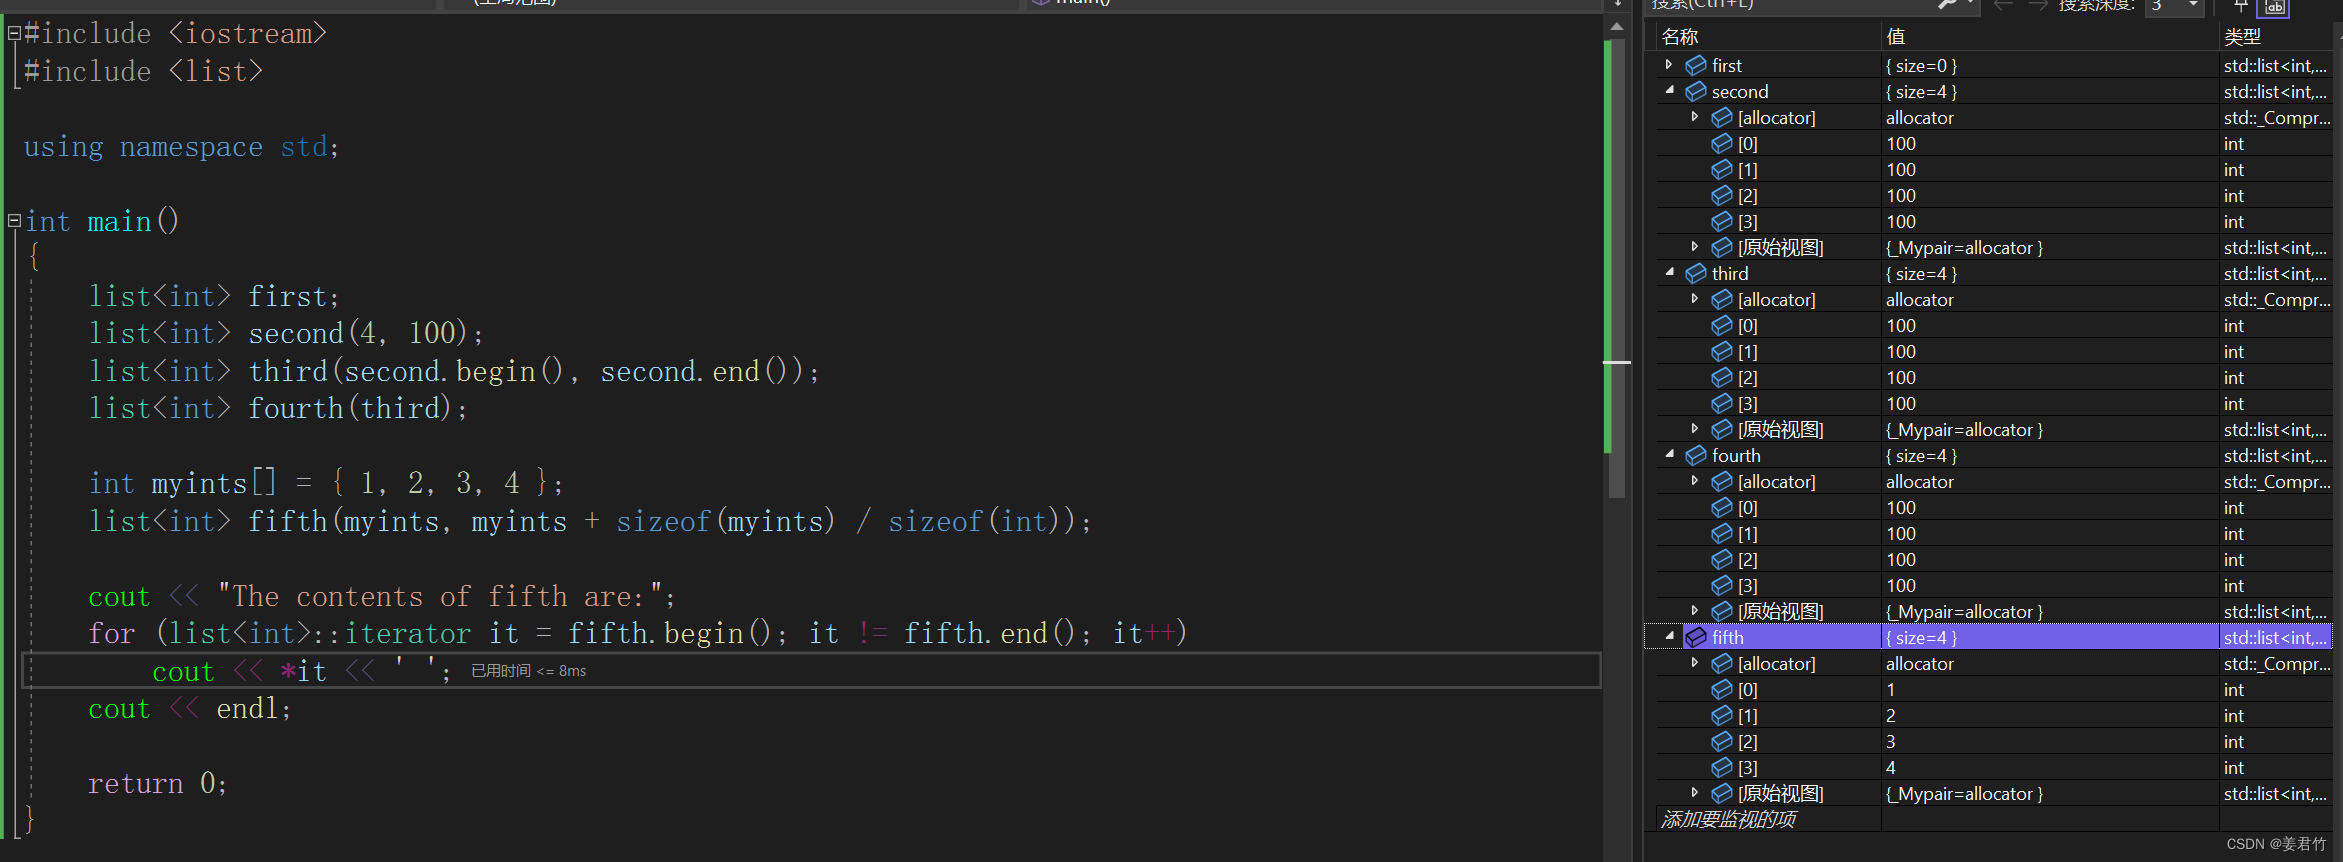2343x862 pixels.
Task: Click 'endl' in the cout line
Action: [247, 708]
